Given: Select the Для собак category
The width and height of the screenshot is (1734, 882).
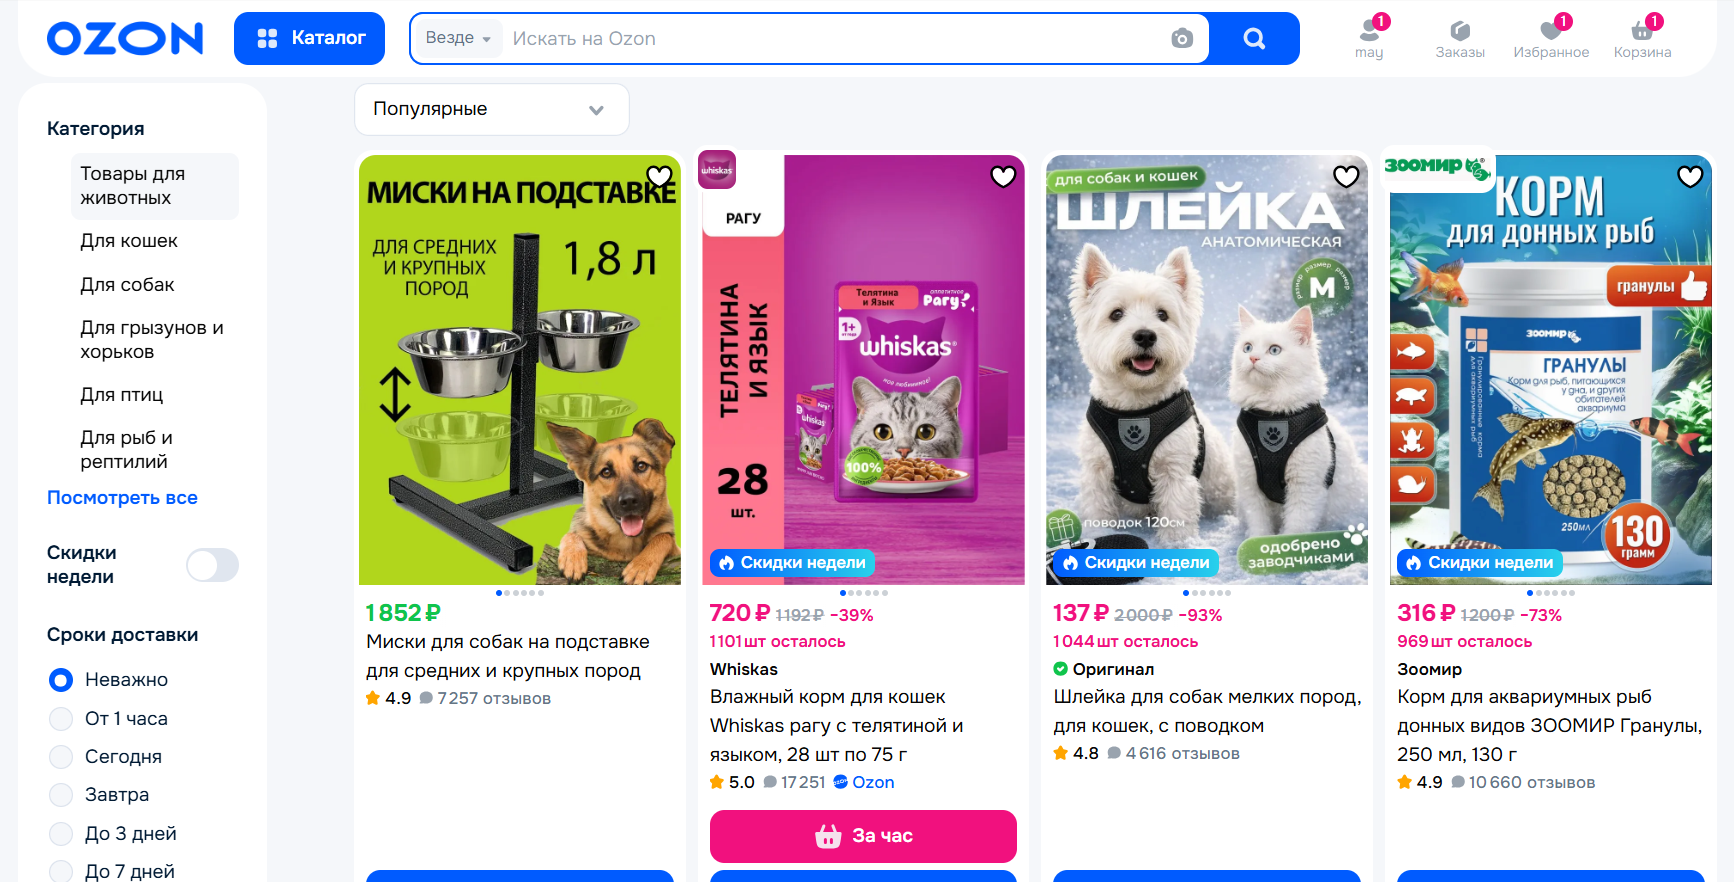Looking at the screenshot, I should 127,285.
